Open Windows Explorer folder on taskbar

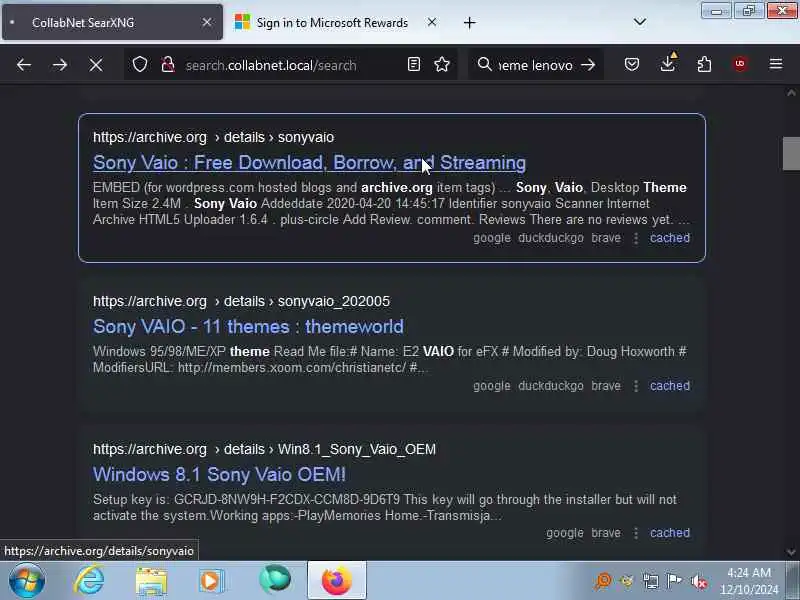pyautogui.click(x=151, y=581)
